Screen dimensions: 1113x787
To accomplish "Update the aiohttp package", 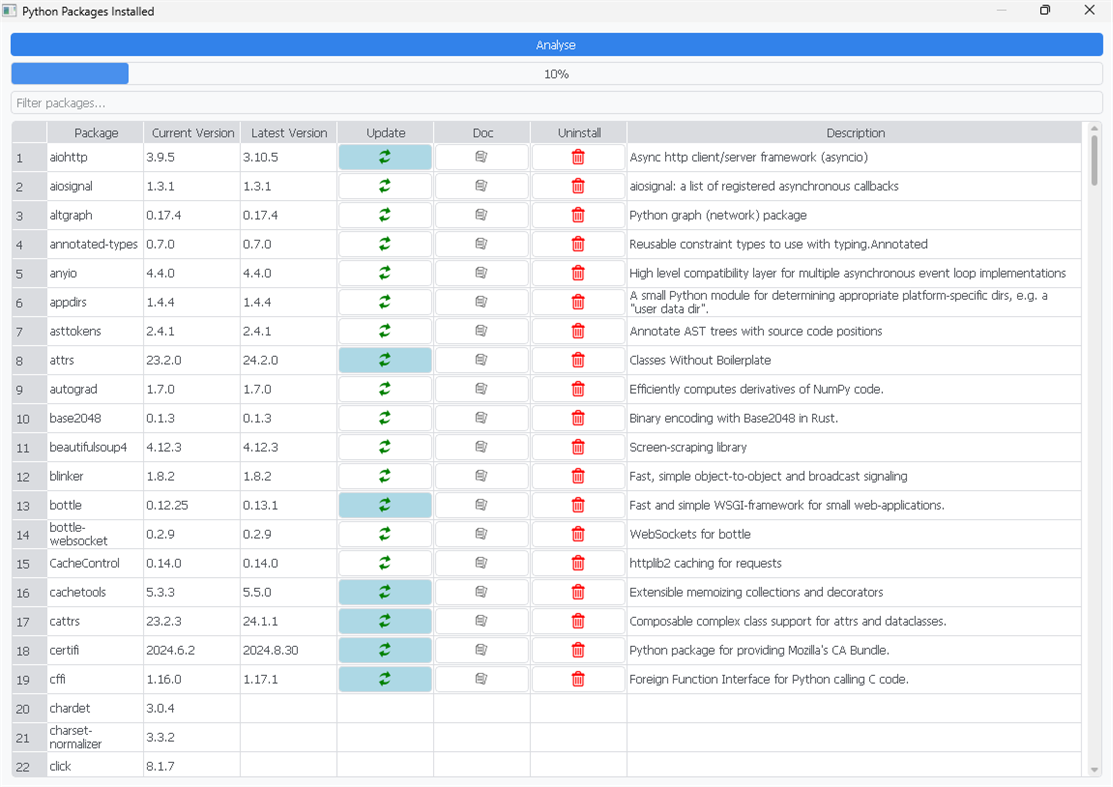I will [x=385, y=157].
